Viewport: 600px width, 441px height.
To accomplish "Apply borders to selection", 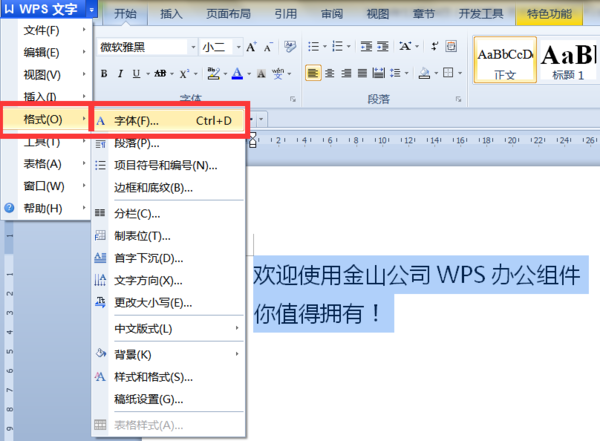I will [x=448, y=72].
